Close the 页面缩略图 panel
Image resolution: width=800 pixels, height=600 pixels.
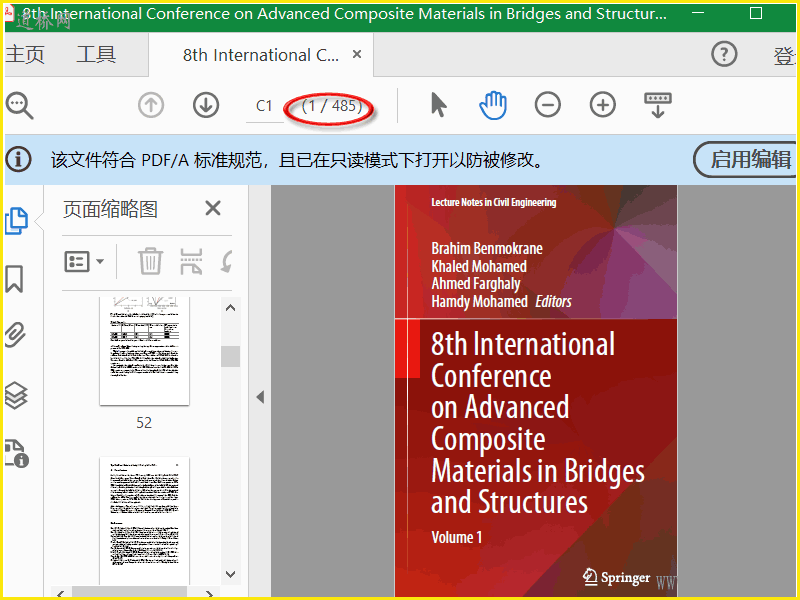click(x=213, y=208)
